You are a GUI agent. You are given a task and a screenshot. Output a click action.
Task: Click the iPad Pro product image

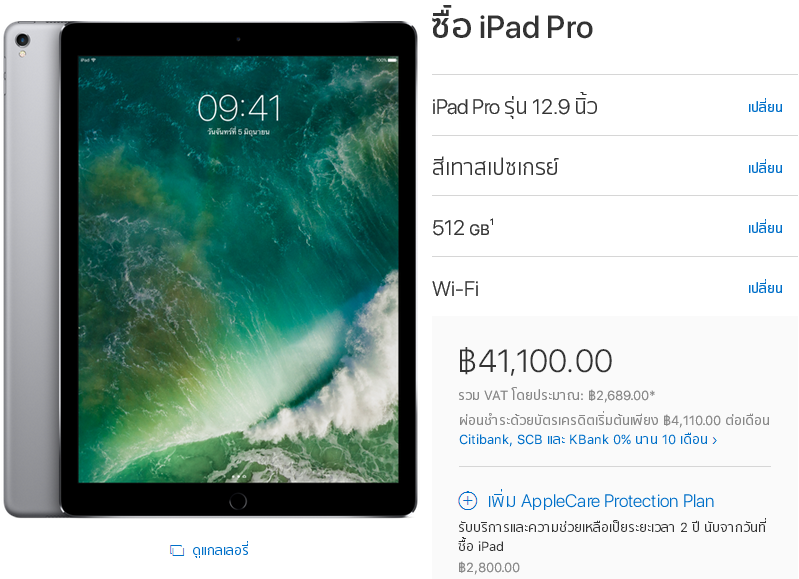click(x=210, y=269)
